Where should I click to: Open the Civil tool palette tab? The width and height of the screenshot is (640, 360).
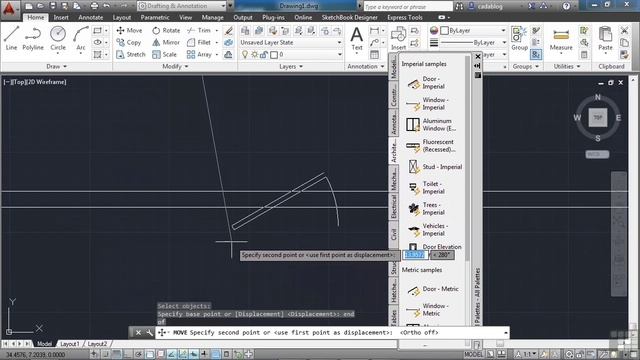pos(393,233)
